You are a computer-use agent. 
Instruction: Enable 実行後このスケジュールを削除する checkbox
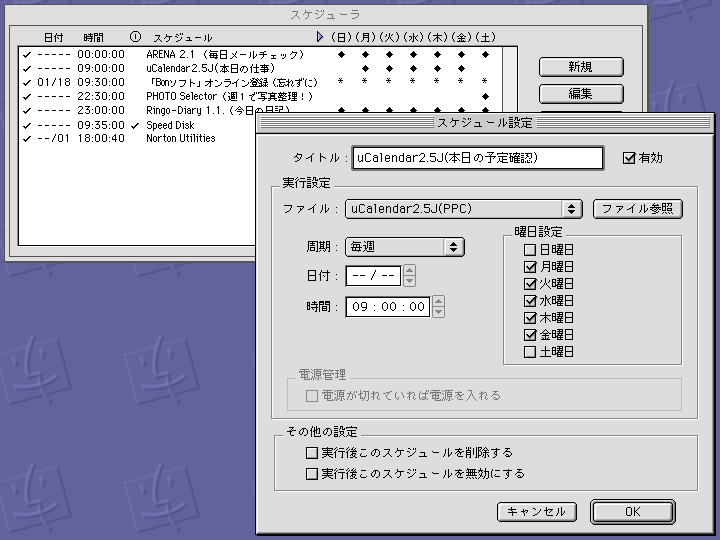tap(312, 453)
